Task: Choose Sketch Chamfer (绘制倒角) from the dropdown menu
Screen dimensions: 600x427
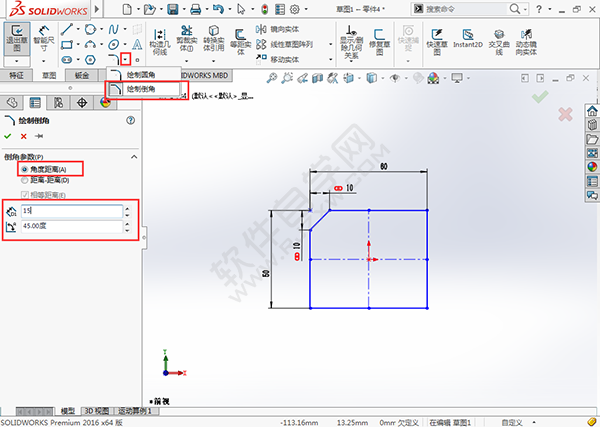Action: [144, 89]
